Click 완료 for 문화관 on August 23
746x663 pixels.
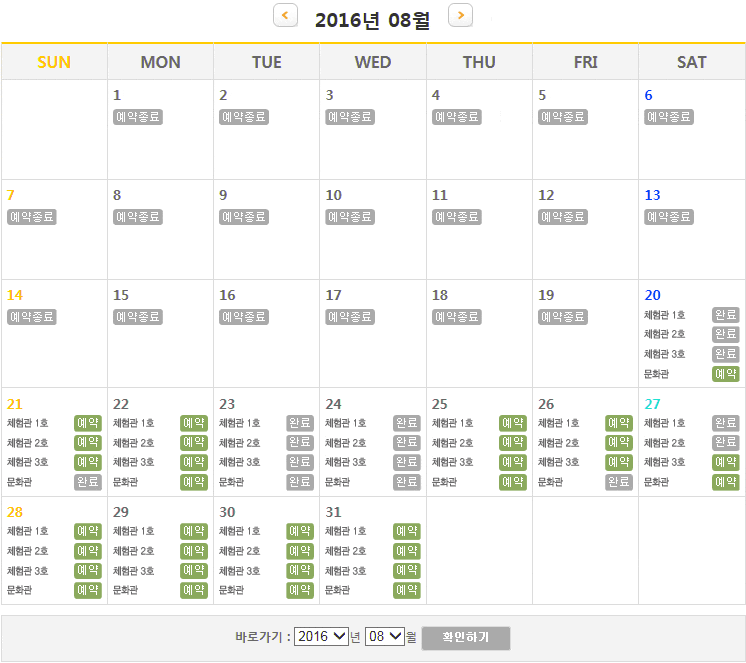[300, 482]
